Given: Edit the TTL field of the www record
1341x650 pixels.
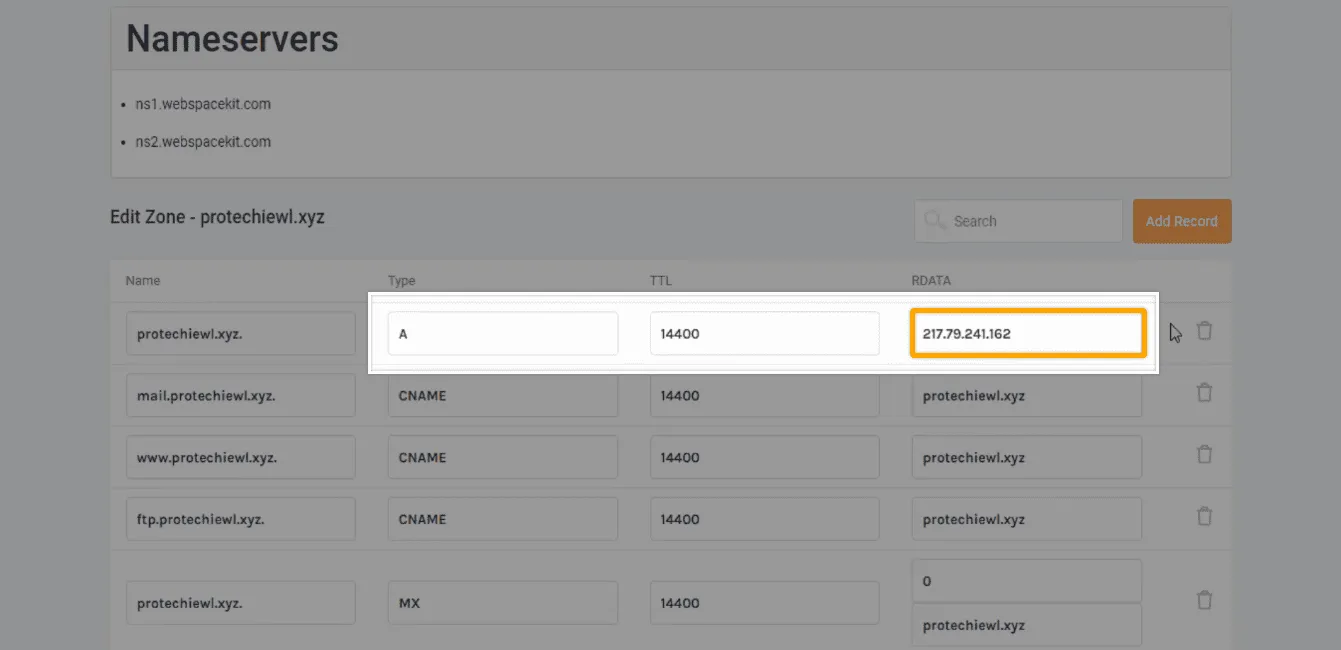Looking at the screenshot, I should 764,458.
